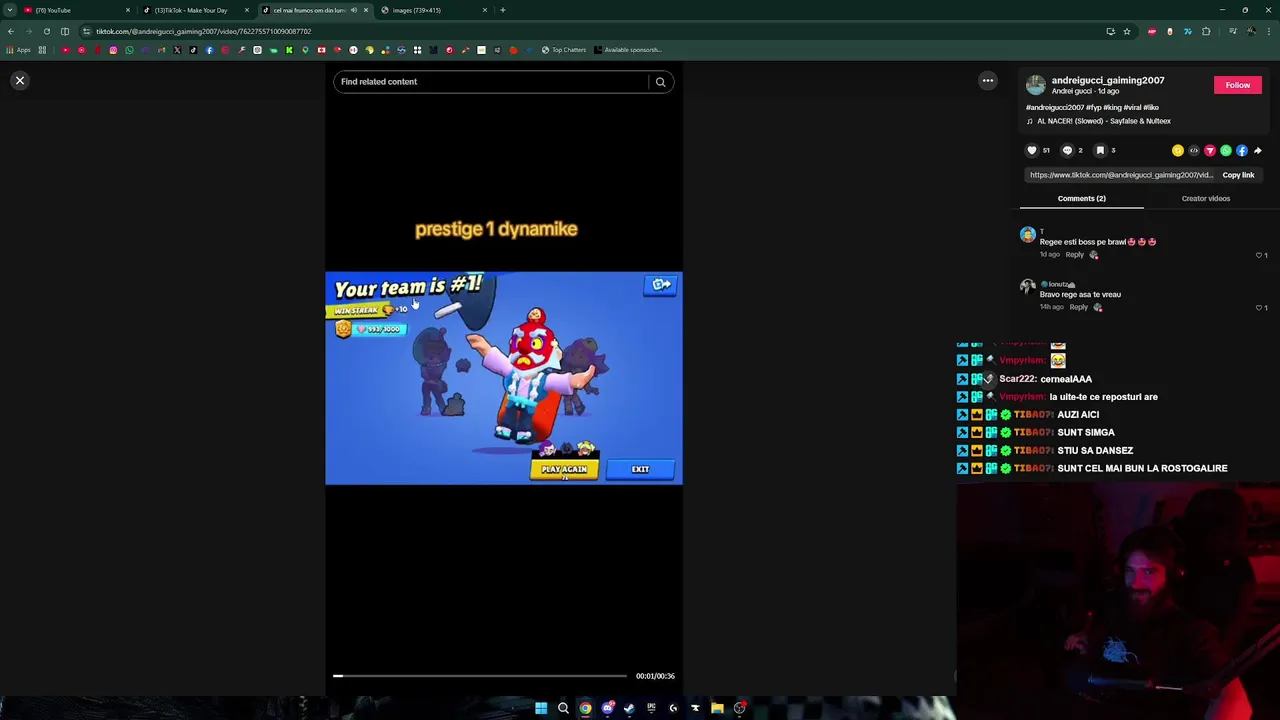Click the #andreigucci2007 hashtag
The width and height of the screenshot is (1280, 720).
pyautogui.click(x=1055, y=107)
